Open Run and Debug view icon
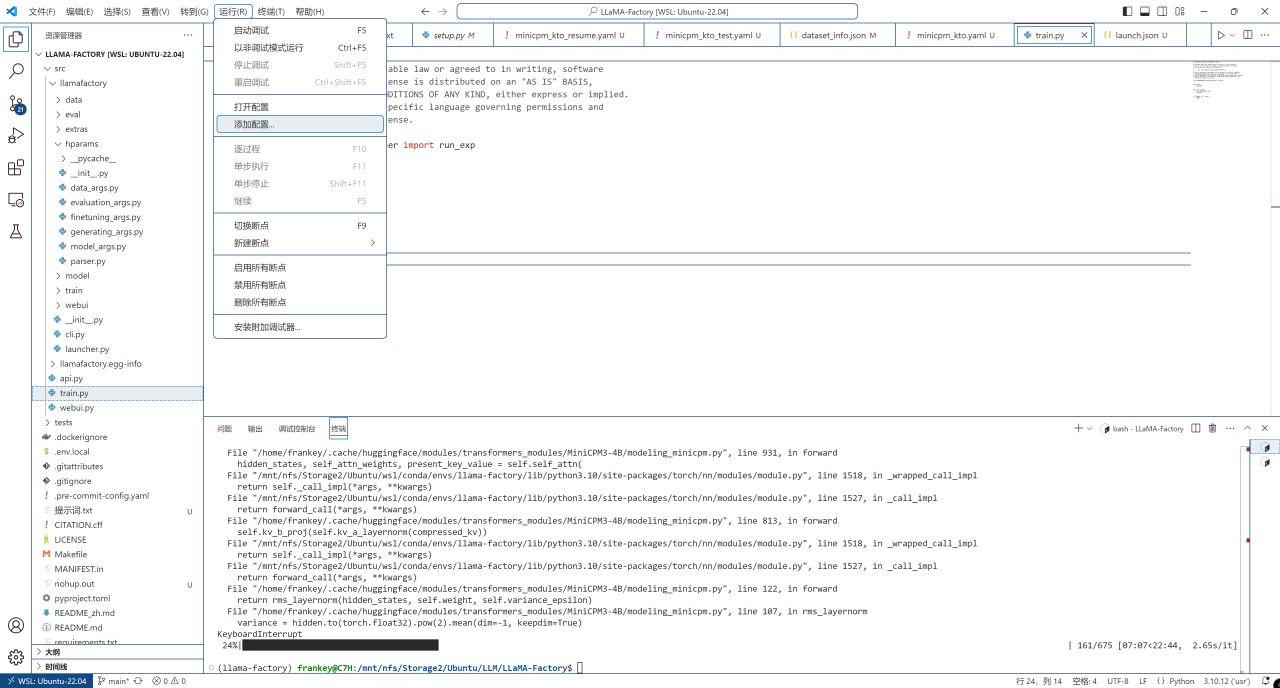1280x688 pixels. [x=15, y=136]
